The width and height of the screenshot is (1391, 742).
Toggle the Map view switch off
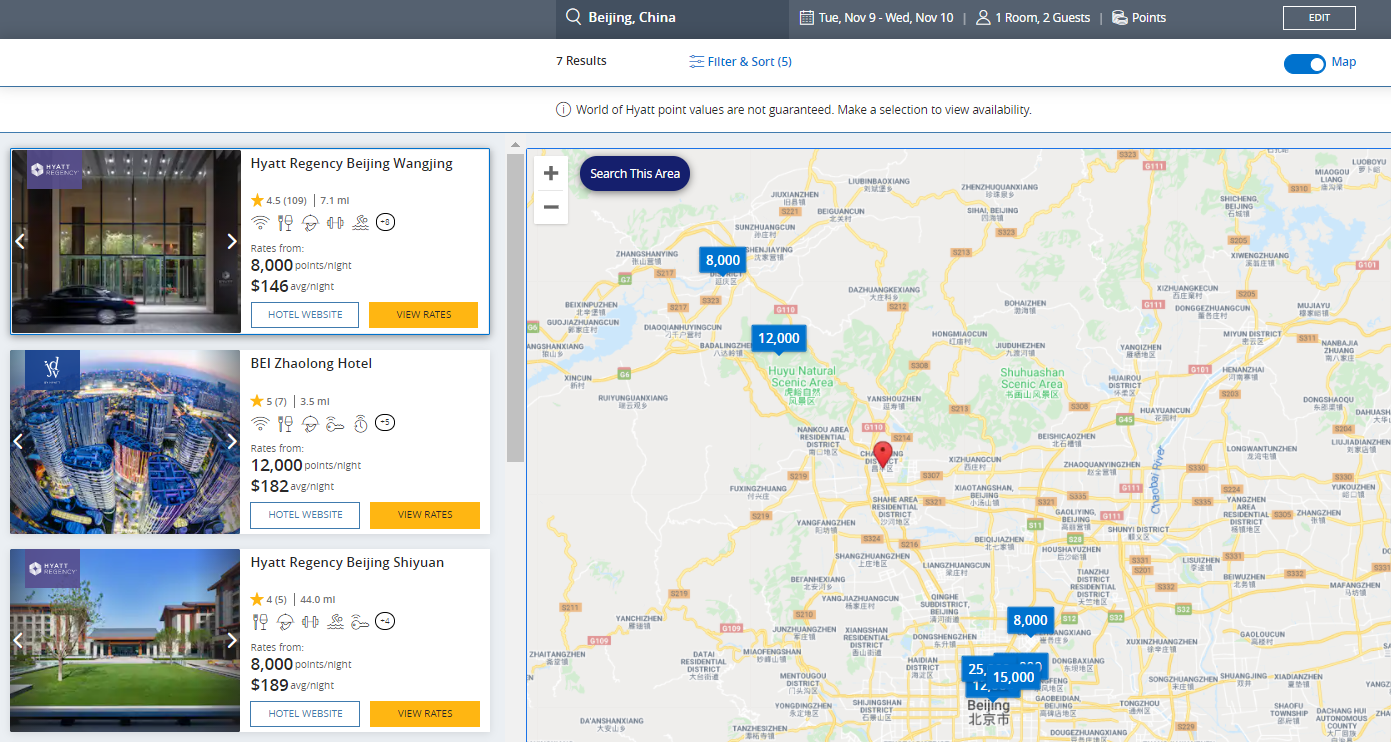pos(1304,63)
